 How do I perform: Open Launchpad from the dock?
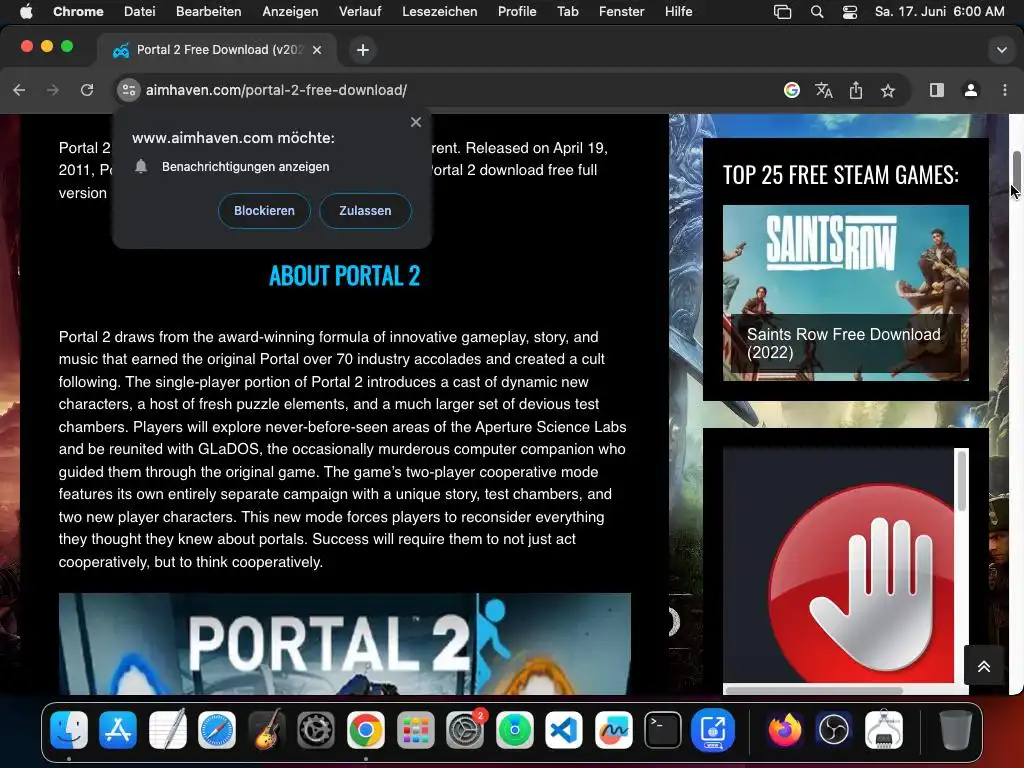[415, 729]
